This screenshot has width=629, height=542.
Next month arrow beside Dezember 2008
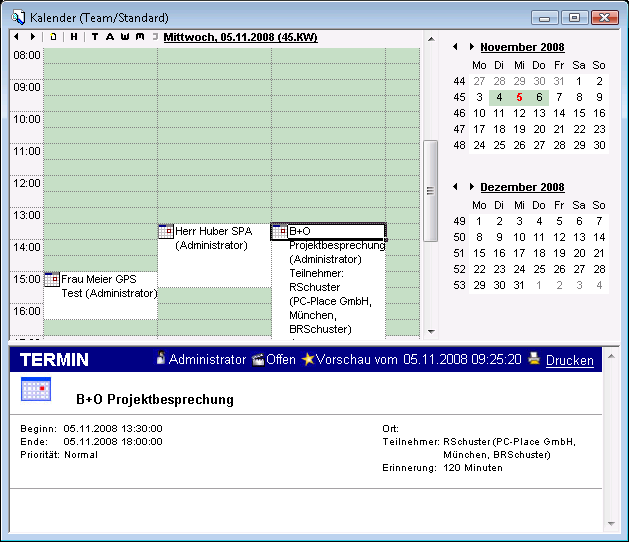click(x=472, y=187)
